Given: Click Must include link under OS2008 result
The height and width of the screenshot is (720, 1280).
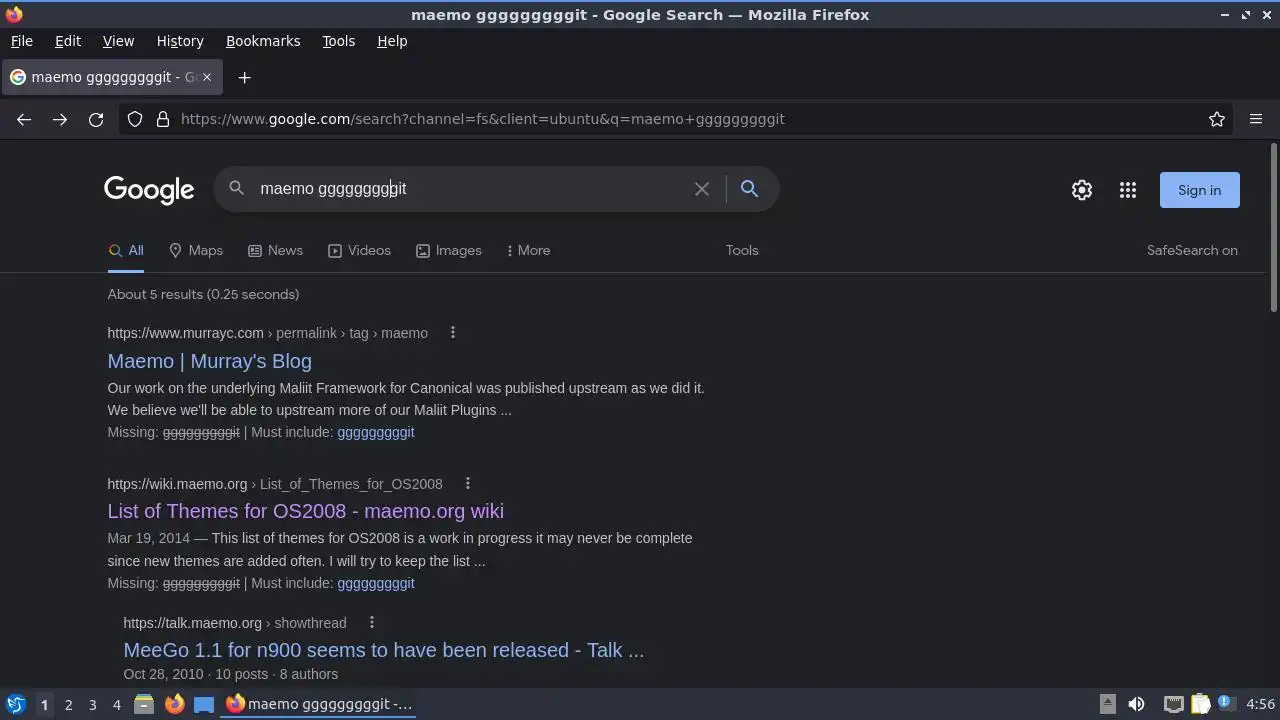Looking at the screenshot, I should [x=376, y=583].
